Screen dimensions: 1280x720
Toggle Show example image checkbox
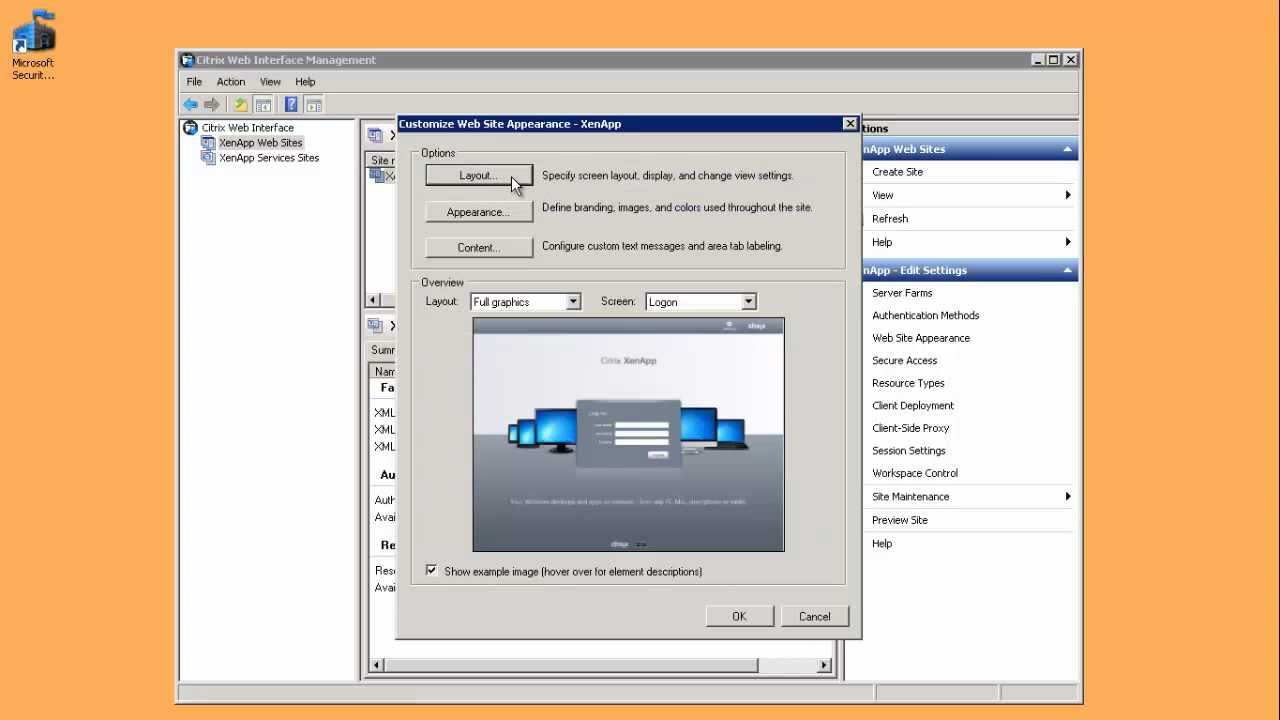431,570
